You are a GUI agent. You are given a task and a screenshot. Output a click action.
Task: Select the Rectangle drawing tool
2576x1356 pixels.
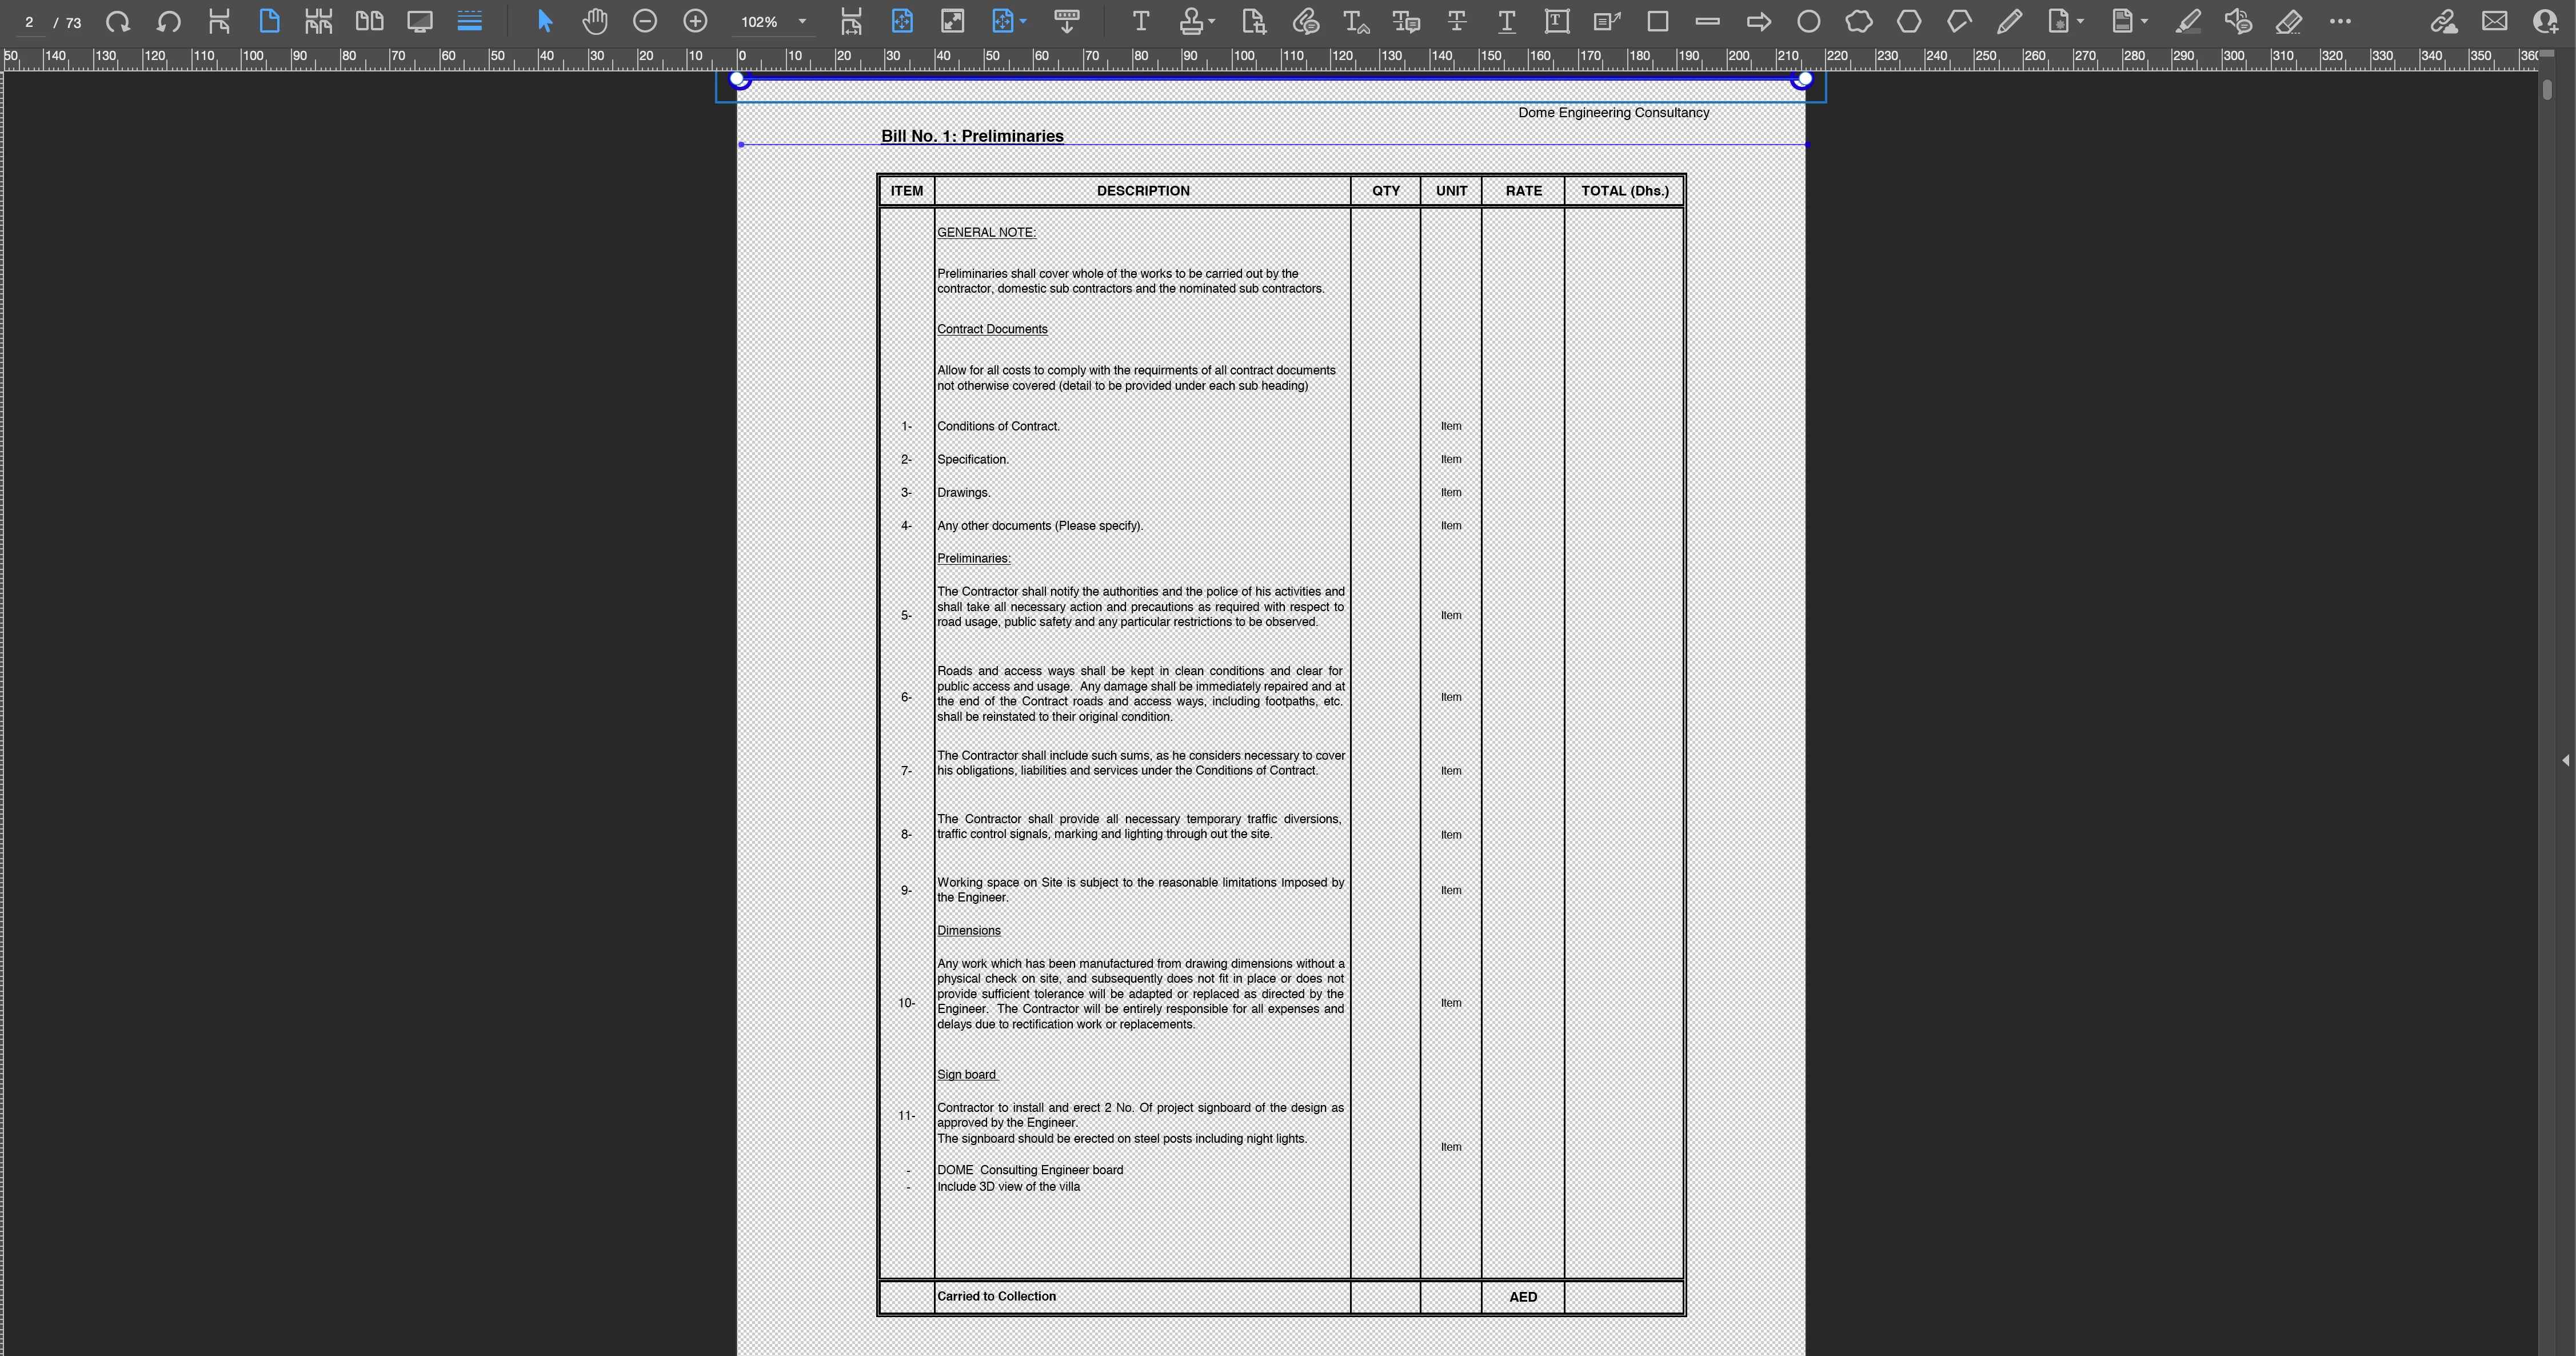[1657, 21]
